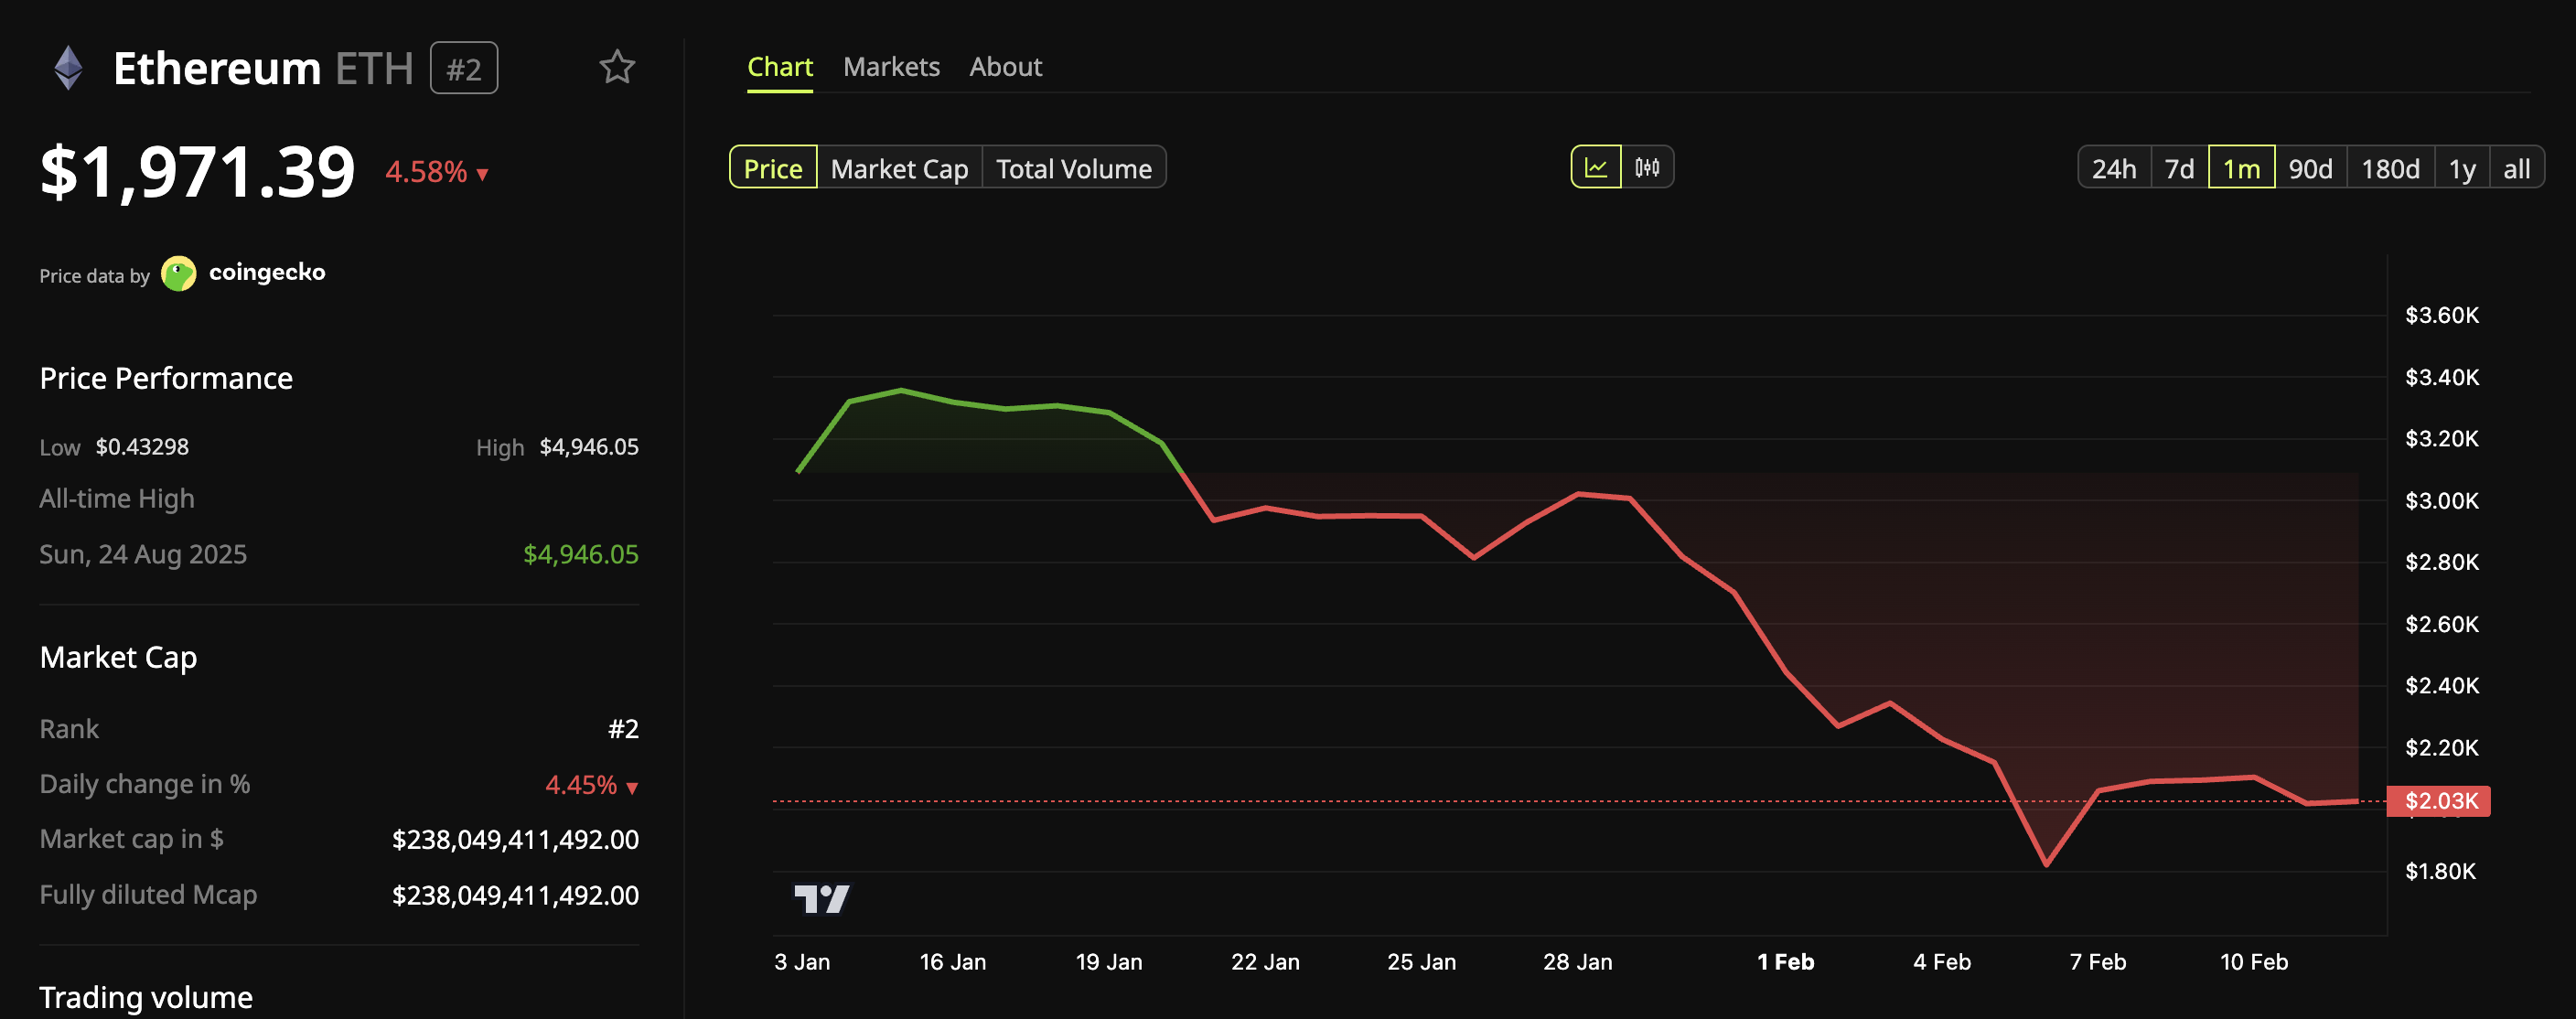This screenshot has width=2576, height=1019.
Task: Show the 1y price history
Action: [2462, 167]
